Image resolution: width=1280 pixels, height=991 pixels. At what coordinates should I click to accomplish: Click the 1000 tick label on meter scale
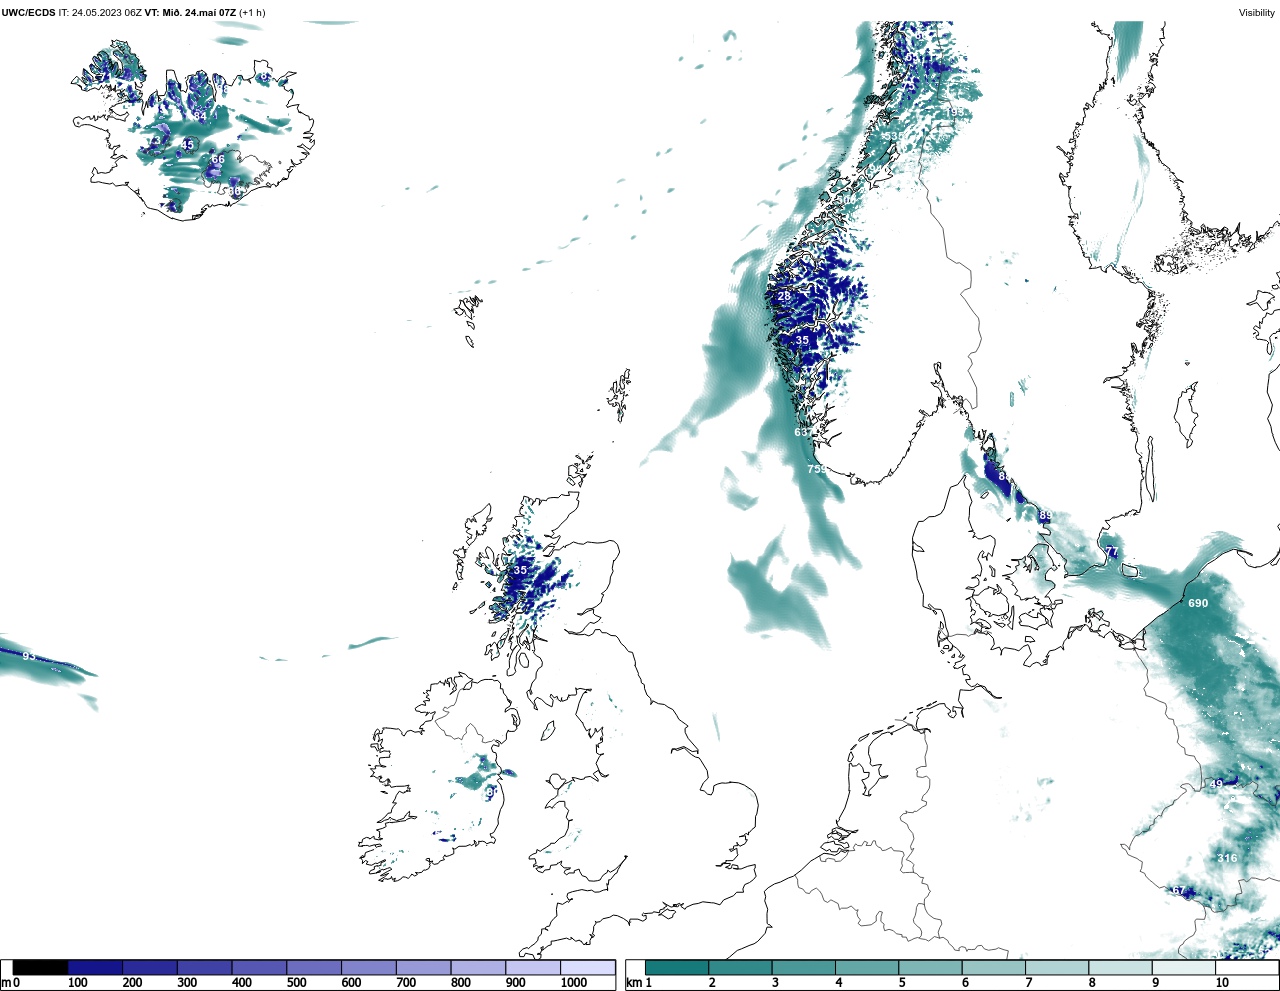pyautogui.click(x=574, y=983)
